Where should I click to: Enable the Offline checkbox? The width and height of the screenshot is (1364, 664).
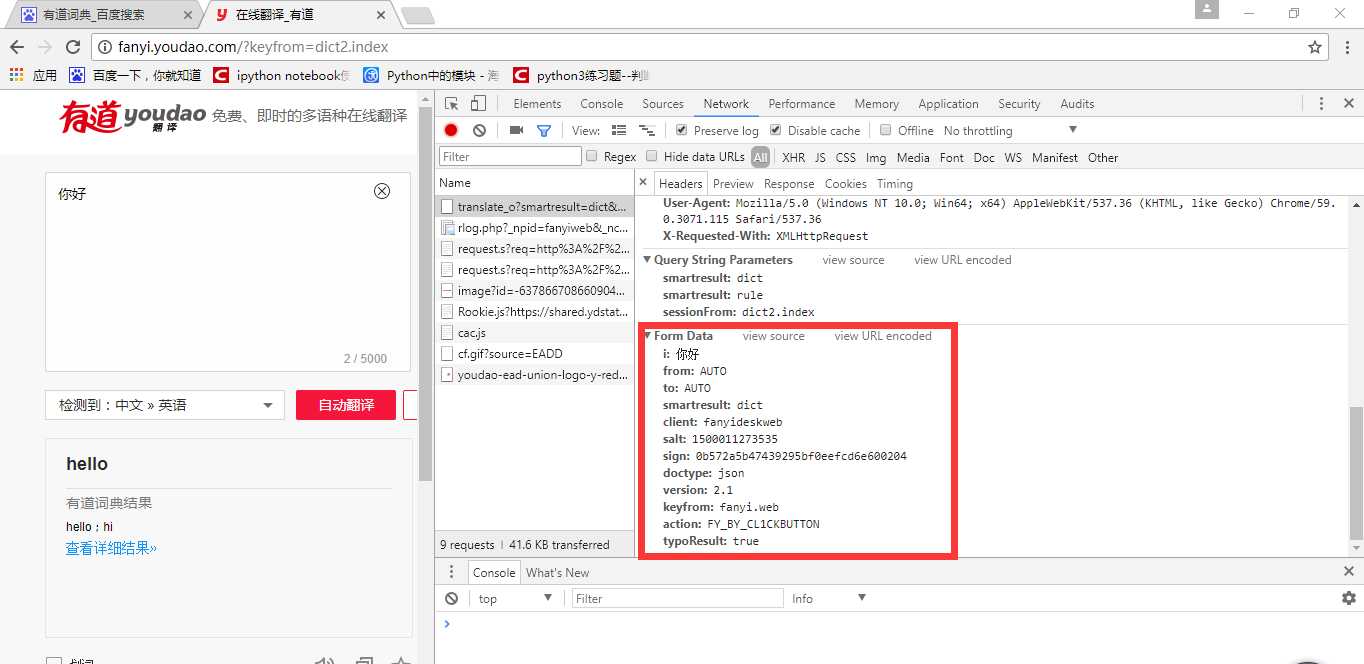[x=885, y=130]
